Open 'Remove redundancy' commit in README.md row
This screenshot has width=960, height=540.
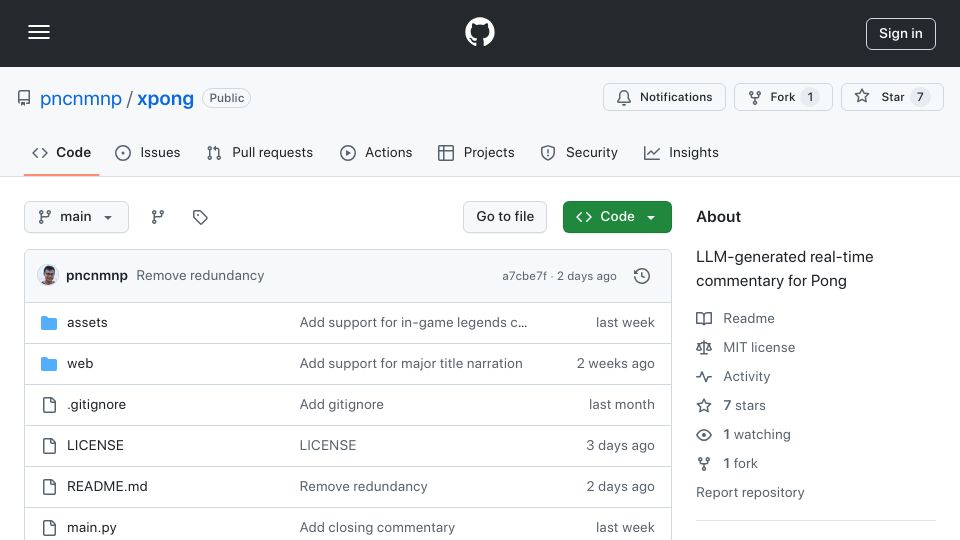tap(364, 487)
